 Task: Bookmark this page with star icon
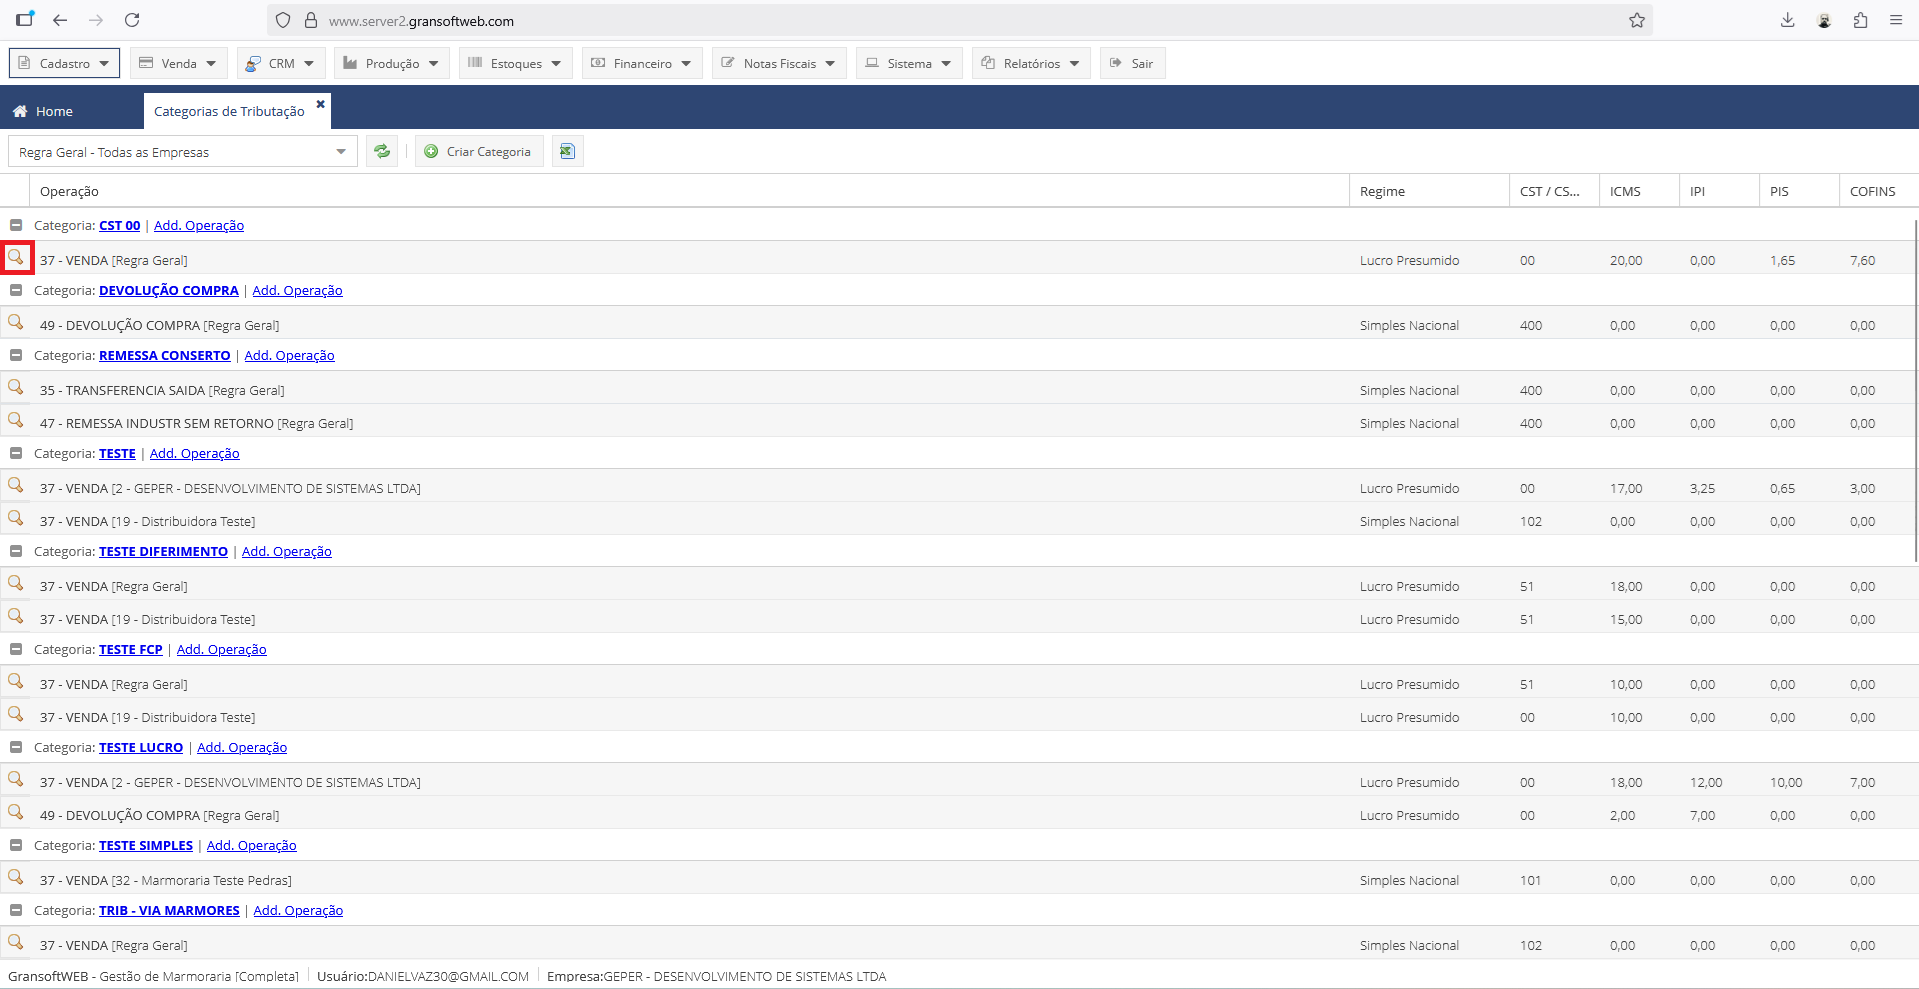coord(1637,21)
